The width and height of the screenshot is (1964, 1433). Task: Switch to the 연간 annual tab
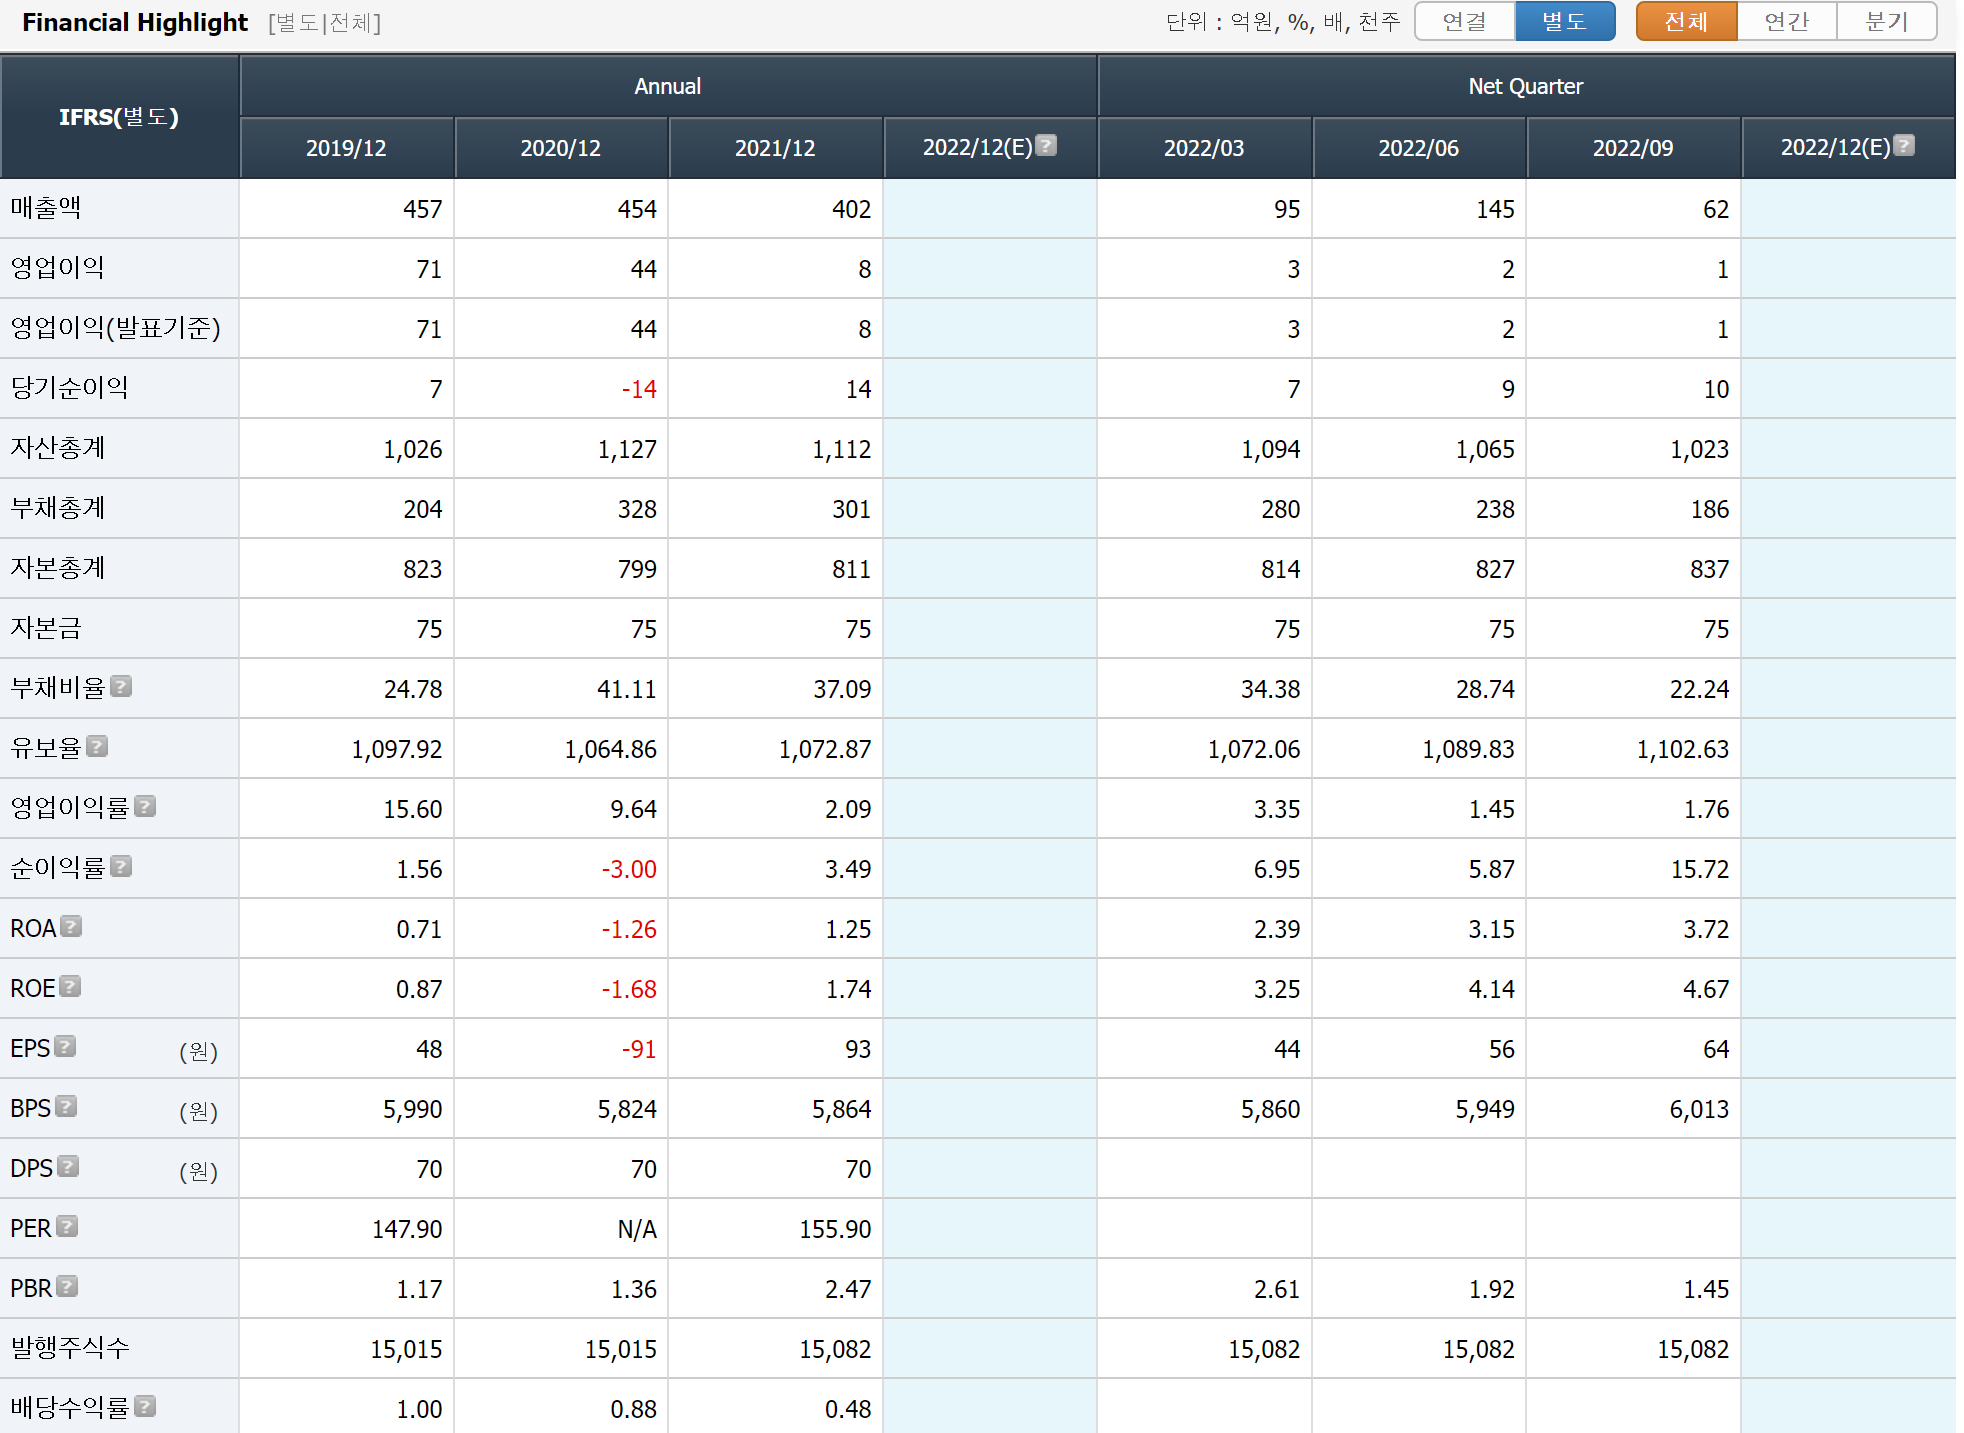point(1787,22)
